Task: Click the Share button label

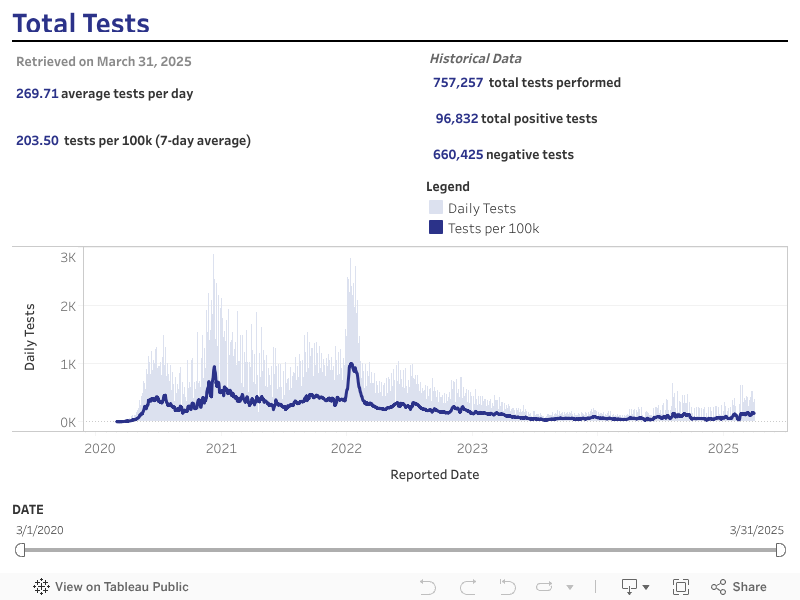Action: [749, 587]
